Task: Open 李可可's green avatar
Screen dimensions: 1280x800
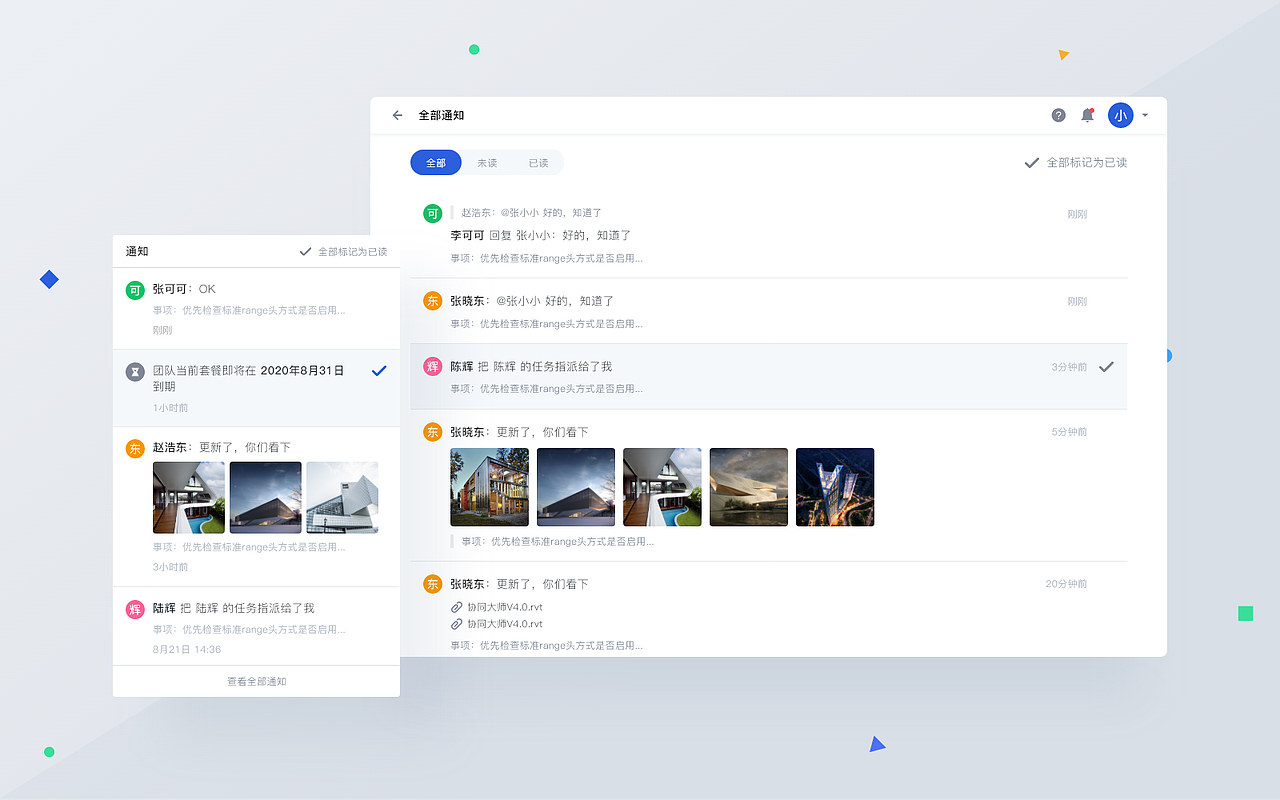Action: tap(432, 212)
